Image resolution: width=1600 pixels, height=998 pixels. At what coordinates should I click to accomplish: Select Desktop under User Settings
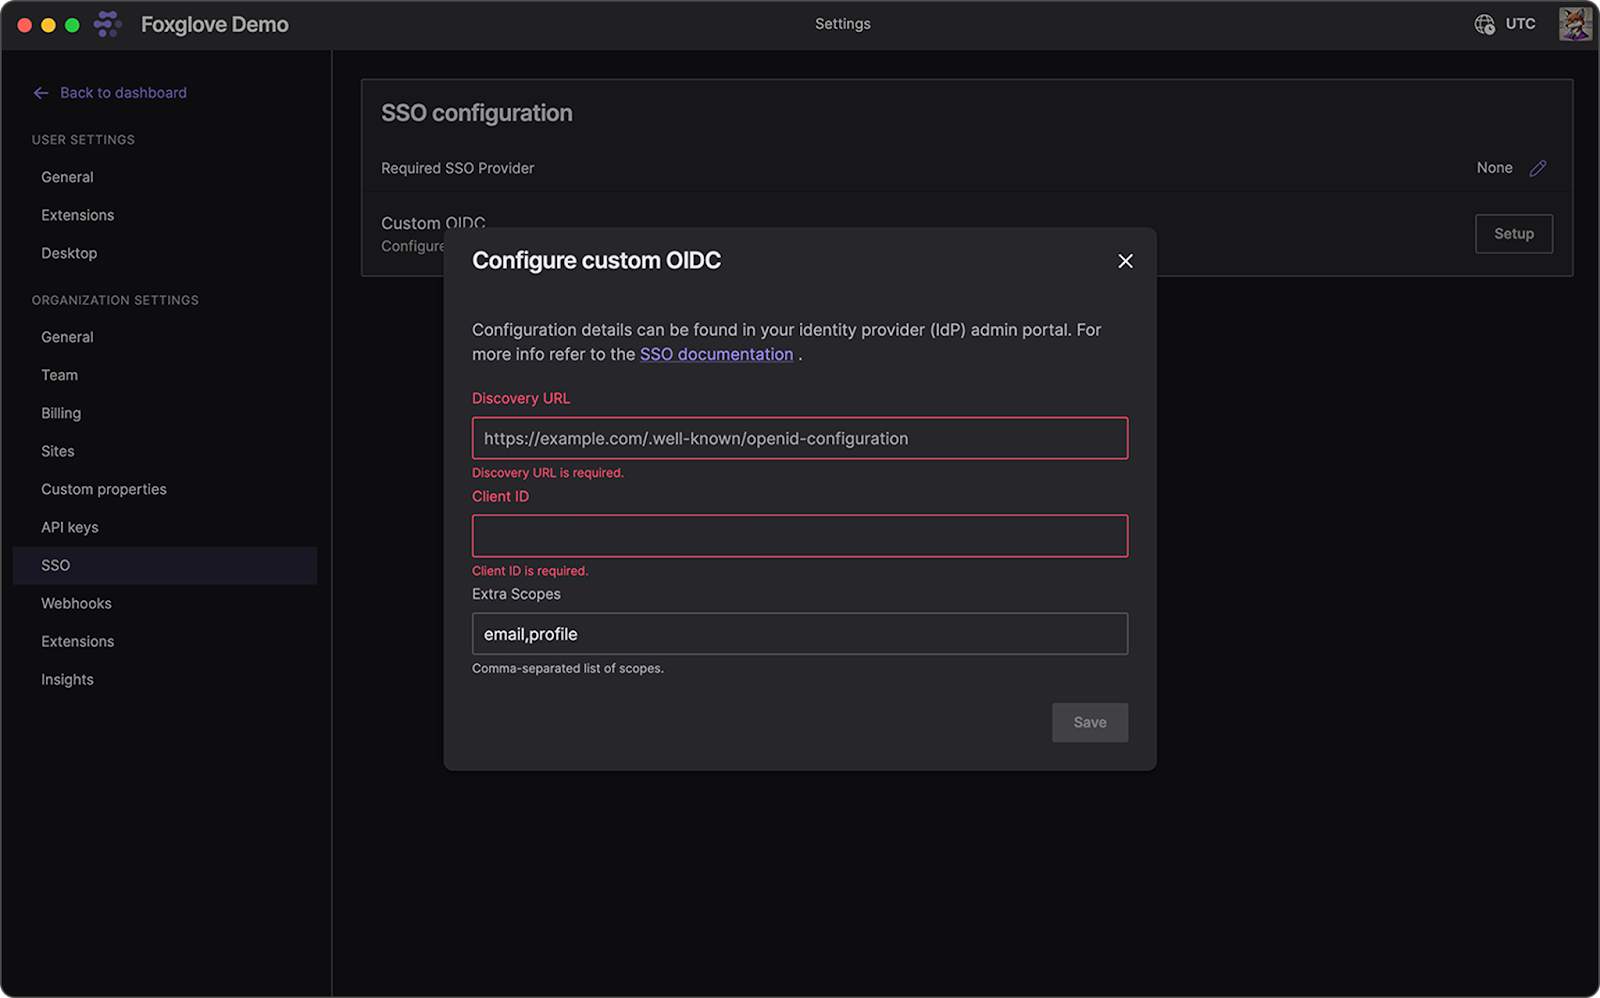pyautogui.click(x=69, y=253)
